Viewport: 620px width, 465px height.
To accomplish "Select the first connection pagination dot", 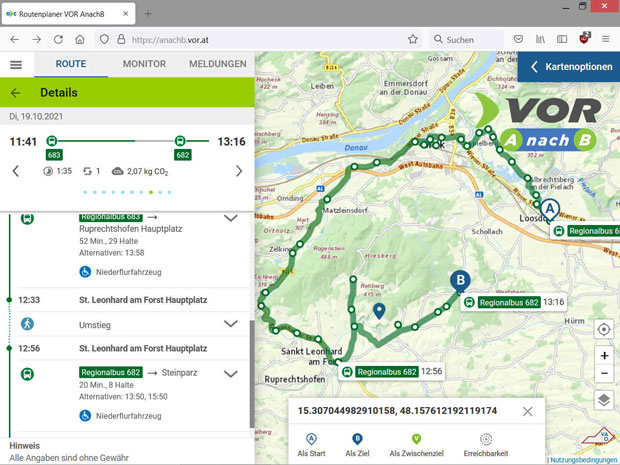I will point(85,192).
